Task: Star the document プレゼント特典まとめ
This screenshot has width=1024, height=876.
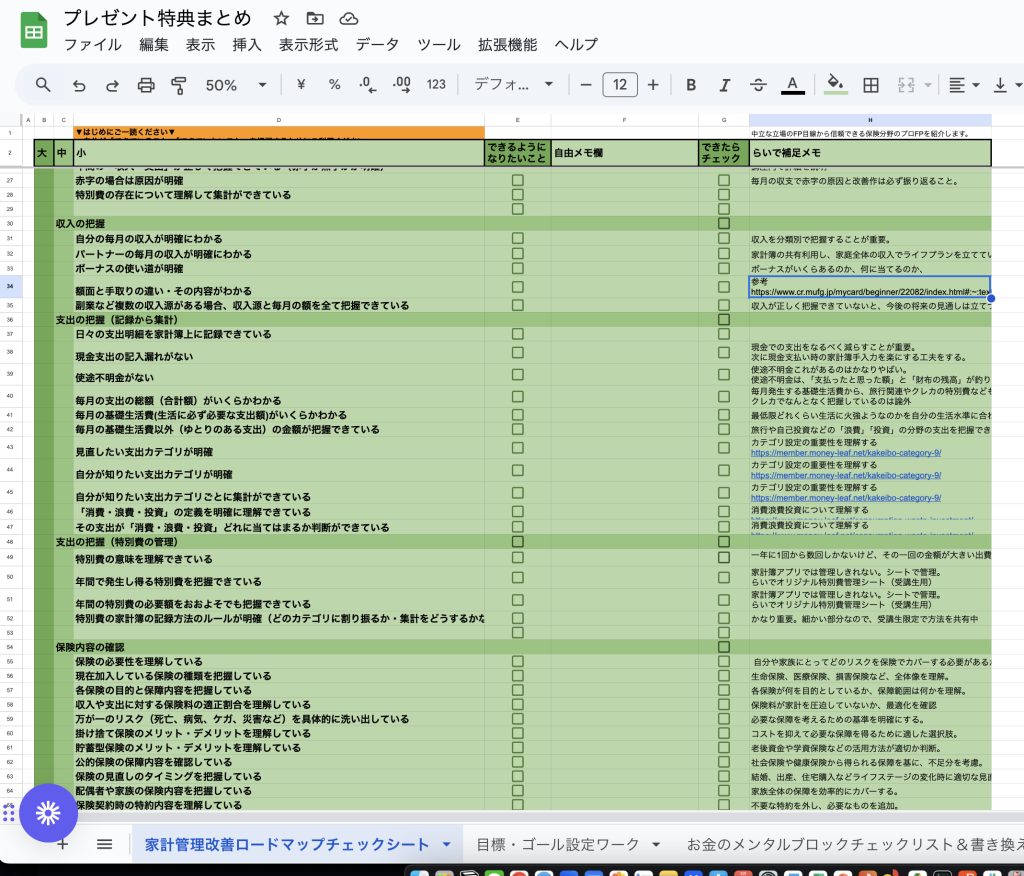Action: (282, 19)
